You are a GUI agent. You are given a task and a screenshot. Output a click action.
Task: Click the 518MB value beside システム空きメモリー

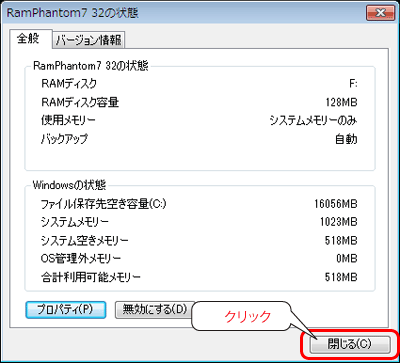341,240
